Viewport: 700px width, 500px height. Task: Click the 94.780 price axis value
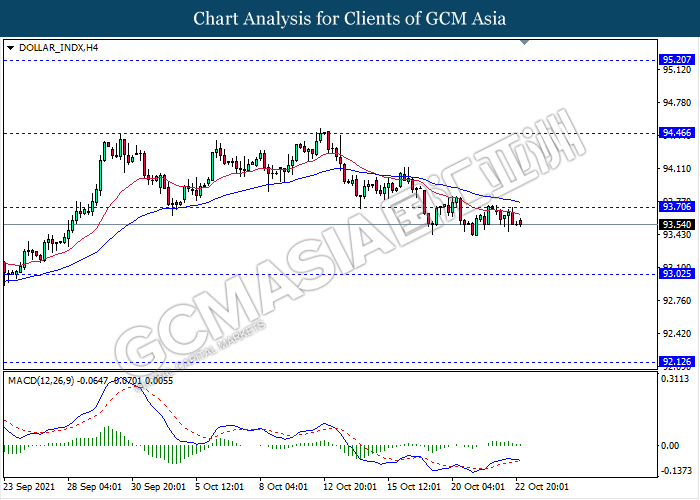676,103
